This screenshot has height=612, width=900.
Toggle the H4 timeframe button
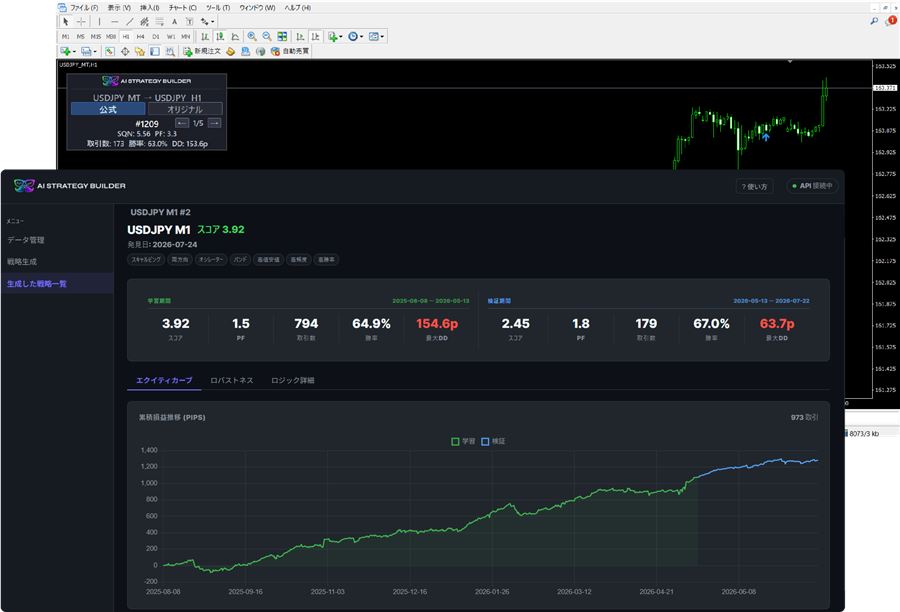coord(141,36)
